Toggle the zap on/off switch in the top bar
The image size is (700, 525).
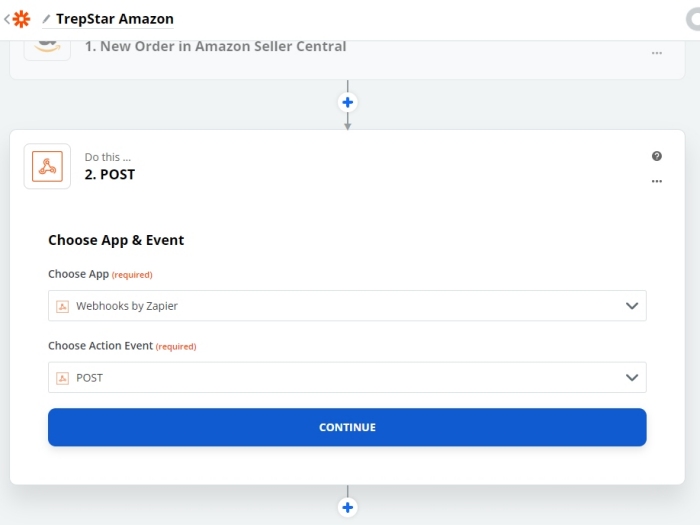click(x=693, y=19)
